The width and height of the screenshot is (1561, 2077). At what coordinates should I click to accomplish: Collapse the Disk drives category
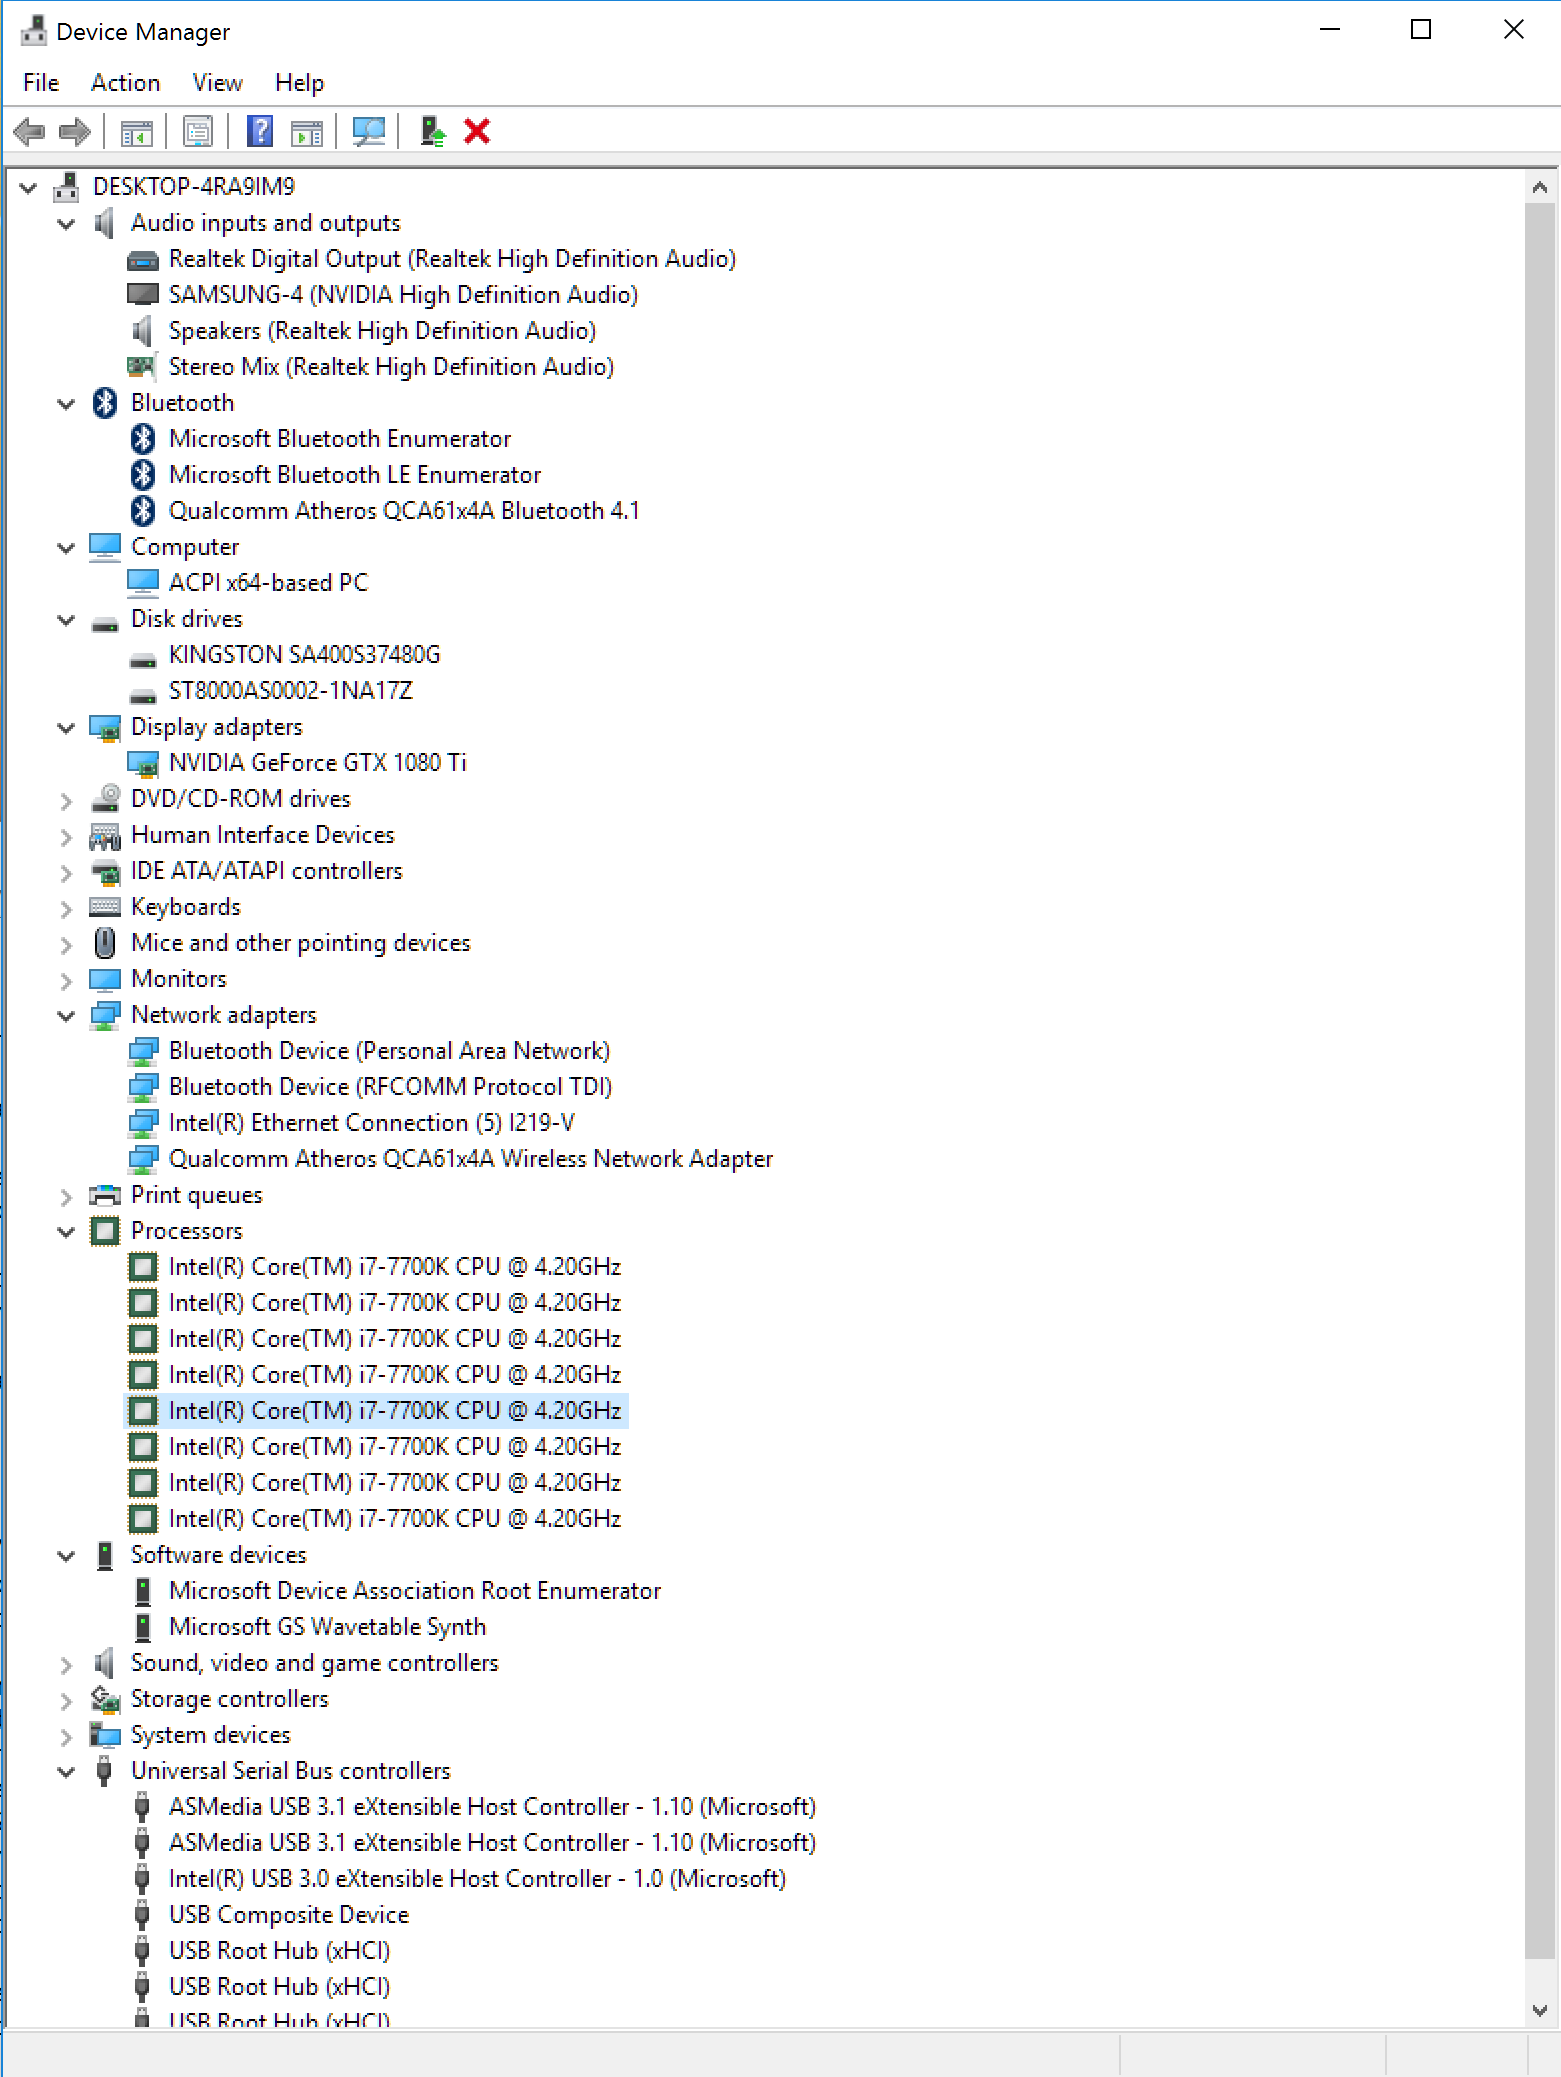(x=66, y=619)
